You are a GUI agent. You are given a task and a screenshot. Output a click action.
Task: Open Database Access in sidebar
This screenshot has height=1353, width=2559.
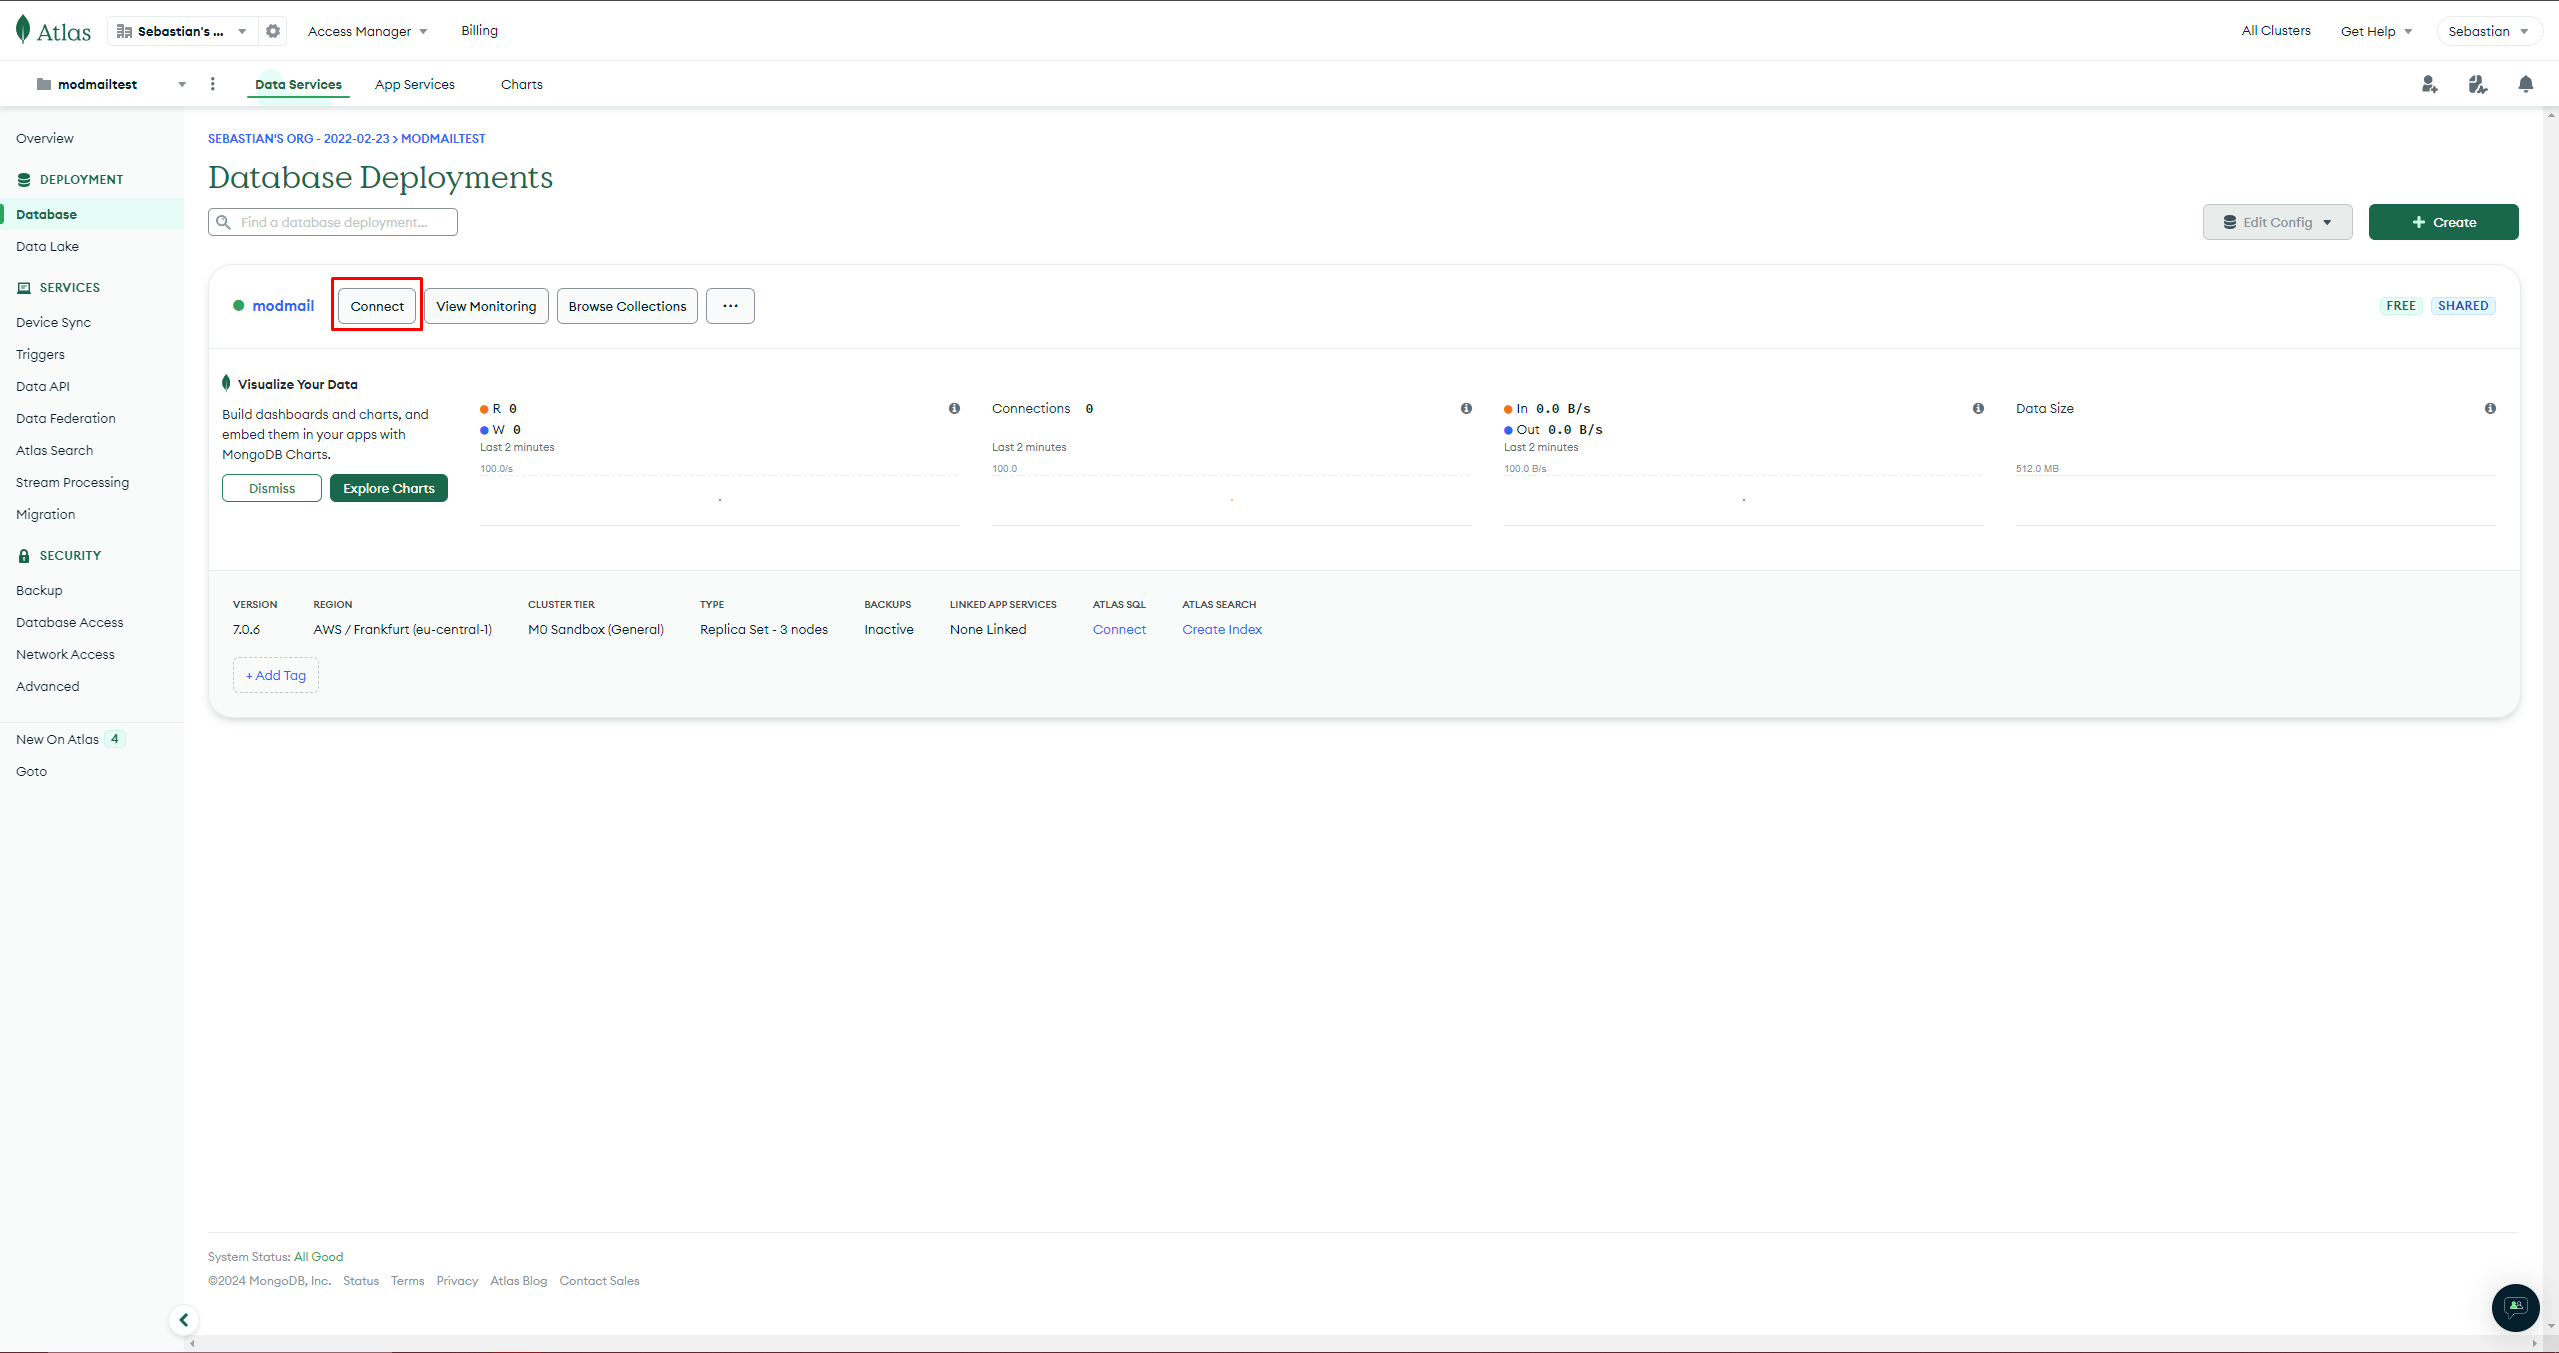(x=69, y=622)
